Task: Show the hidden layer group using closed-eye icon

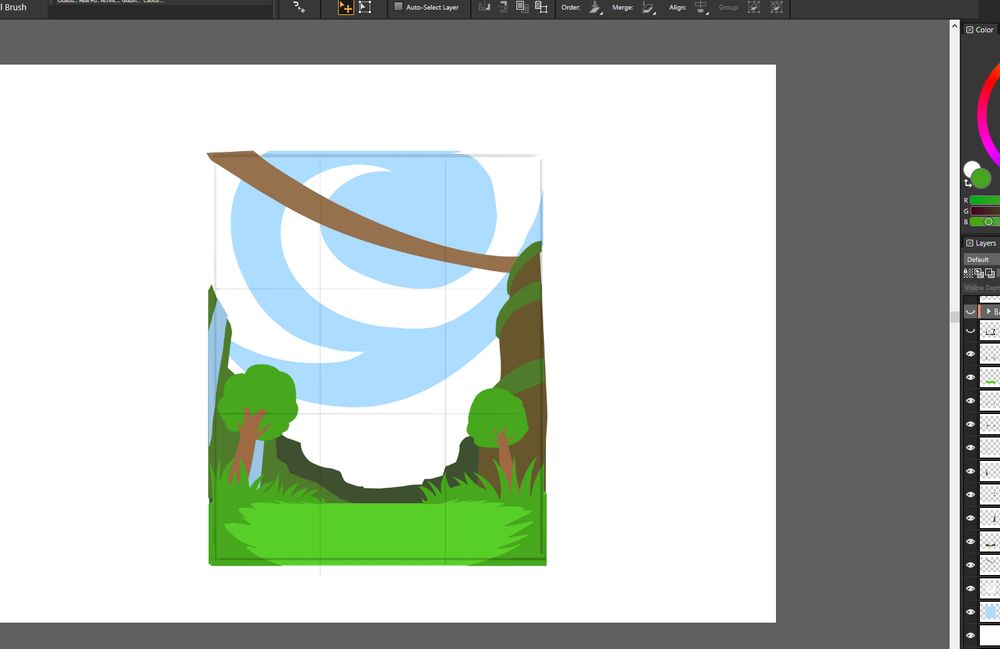Action: tap(970, 311)
